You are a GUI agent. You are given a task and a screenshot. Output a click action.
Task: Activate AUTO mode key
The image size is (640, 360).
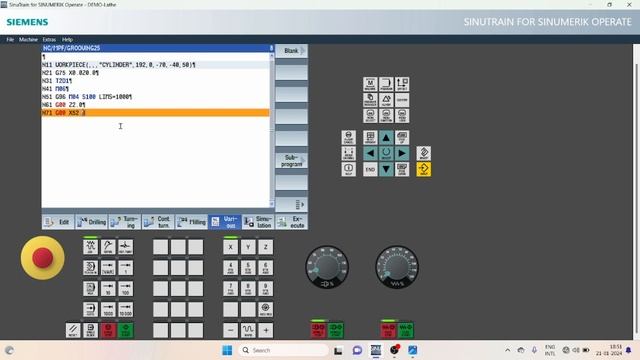tap(90, 309)
